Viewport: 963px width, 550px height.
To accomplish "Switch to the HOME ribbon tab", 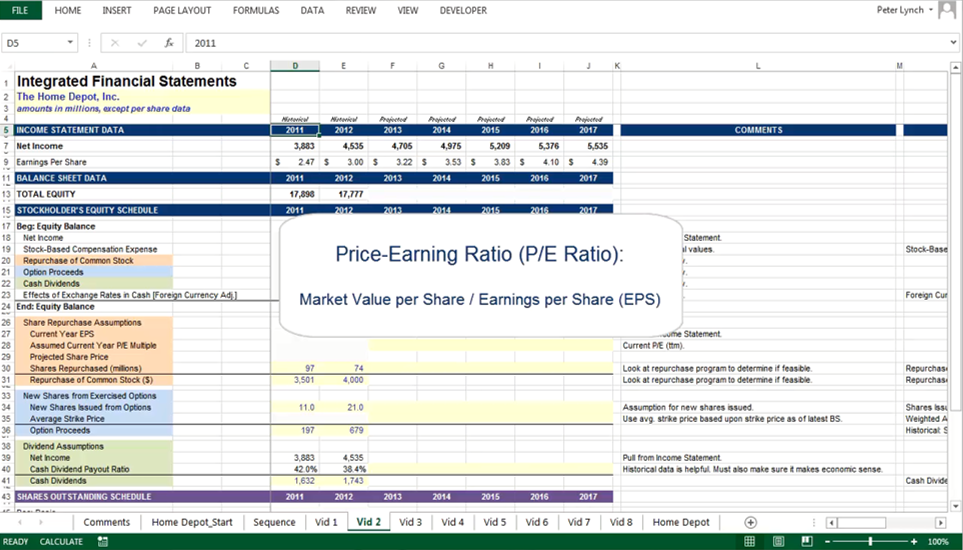I will (x=68, y=10).
